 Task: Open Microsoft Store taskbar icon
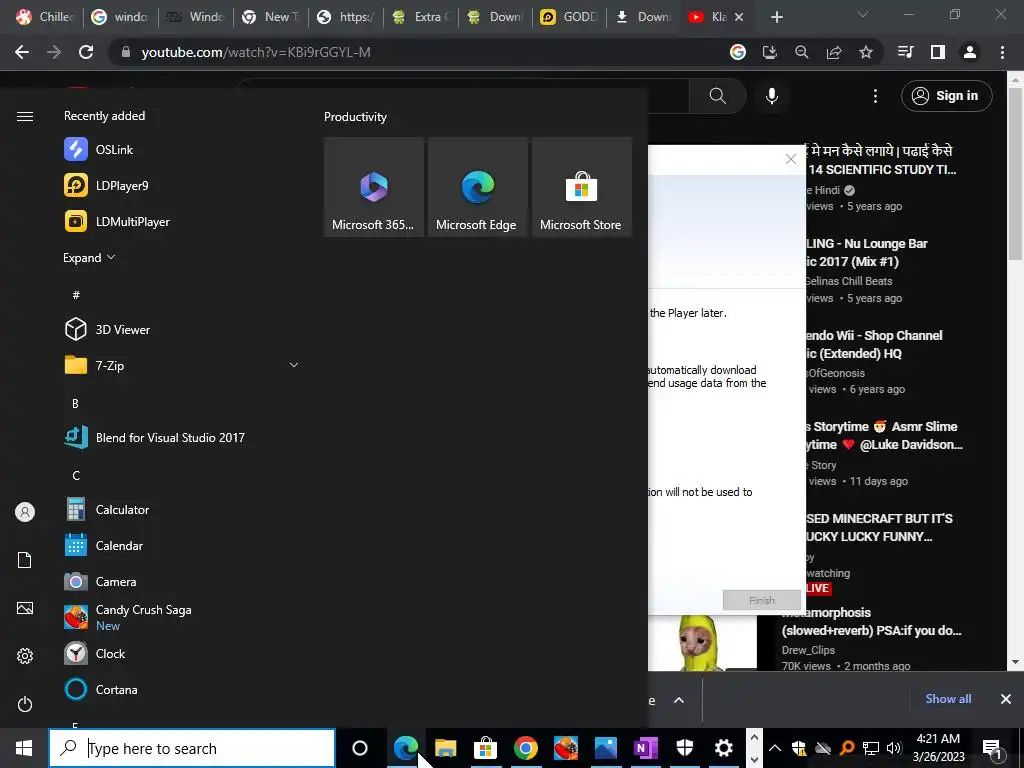click(485, 748)
